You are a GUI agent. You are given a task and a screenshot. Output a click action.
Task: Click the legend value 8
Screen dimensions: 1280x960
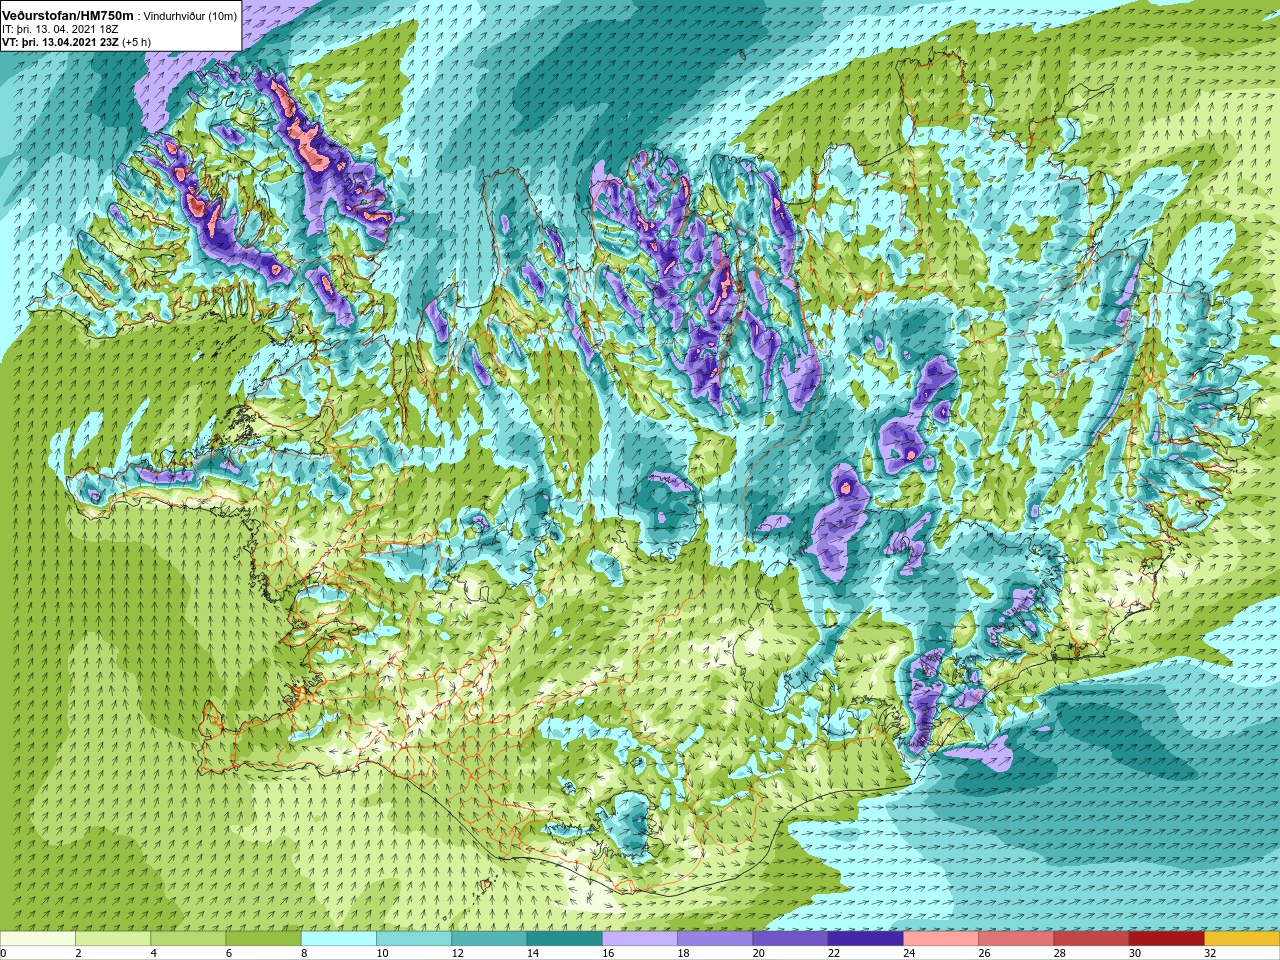305,953
